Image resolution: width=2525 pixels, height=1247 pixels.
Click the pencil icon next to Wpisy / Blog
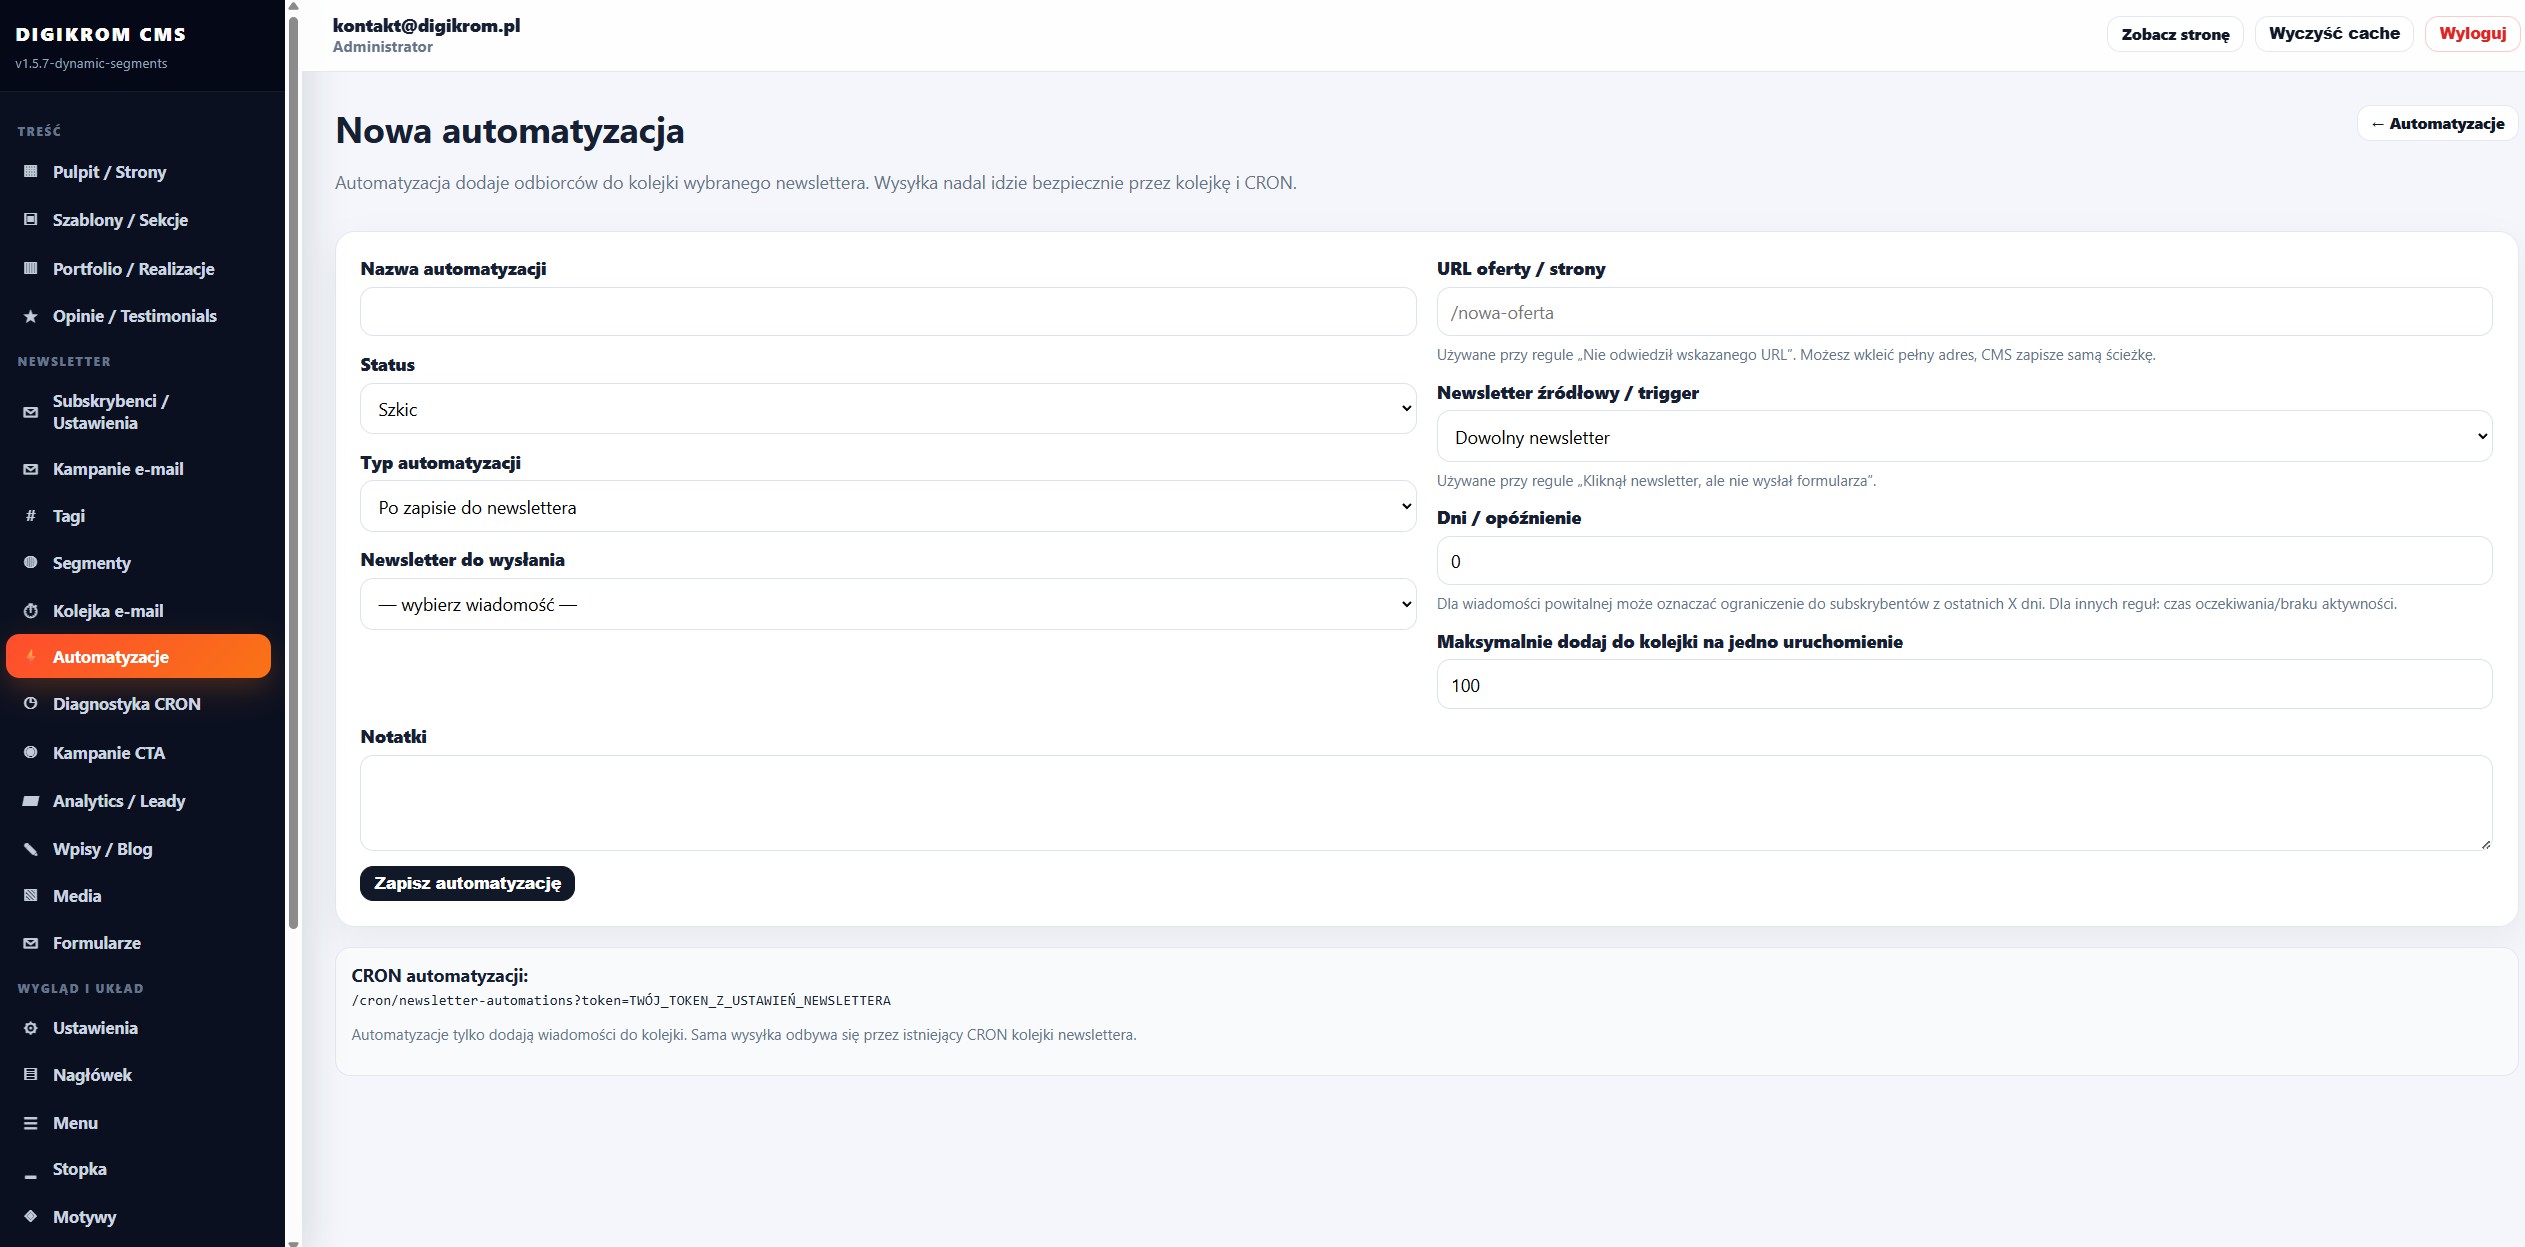click(31, 849)
